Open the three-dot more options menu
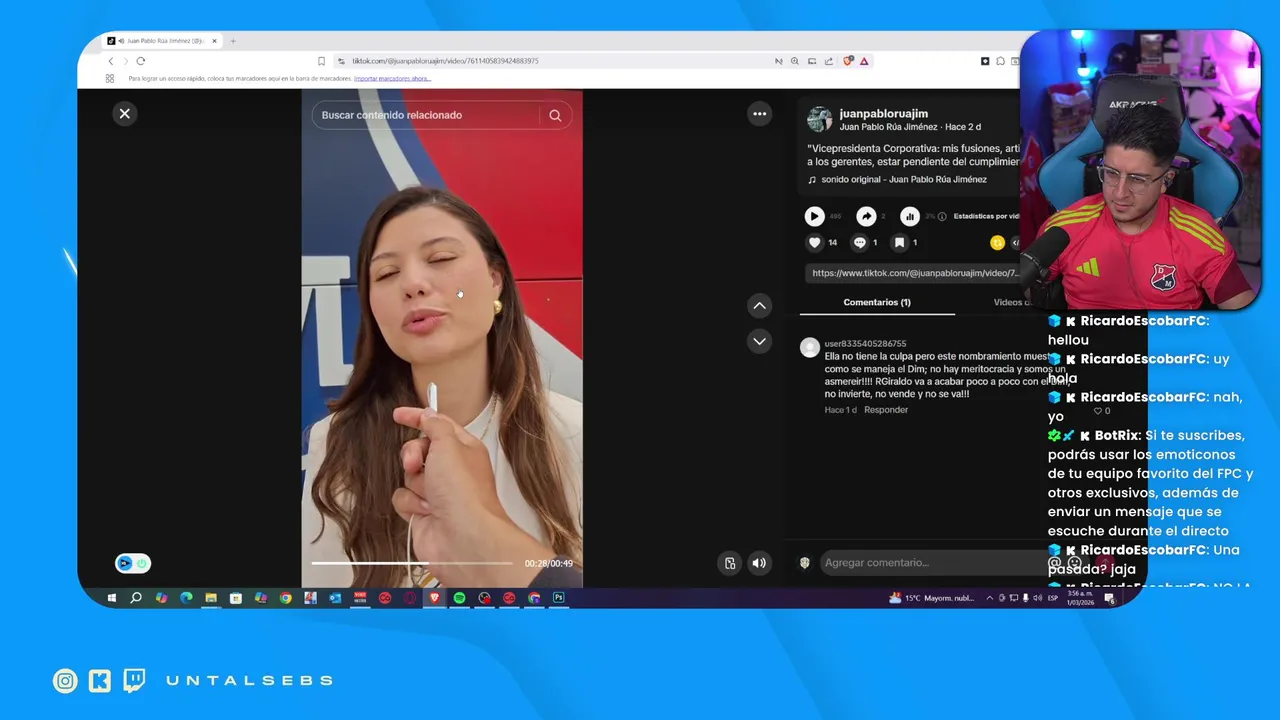1280x720 pixels. tap(760, 114)
